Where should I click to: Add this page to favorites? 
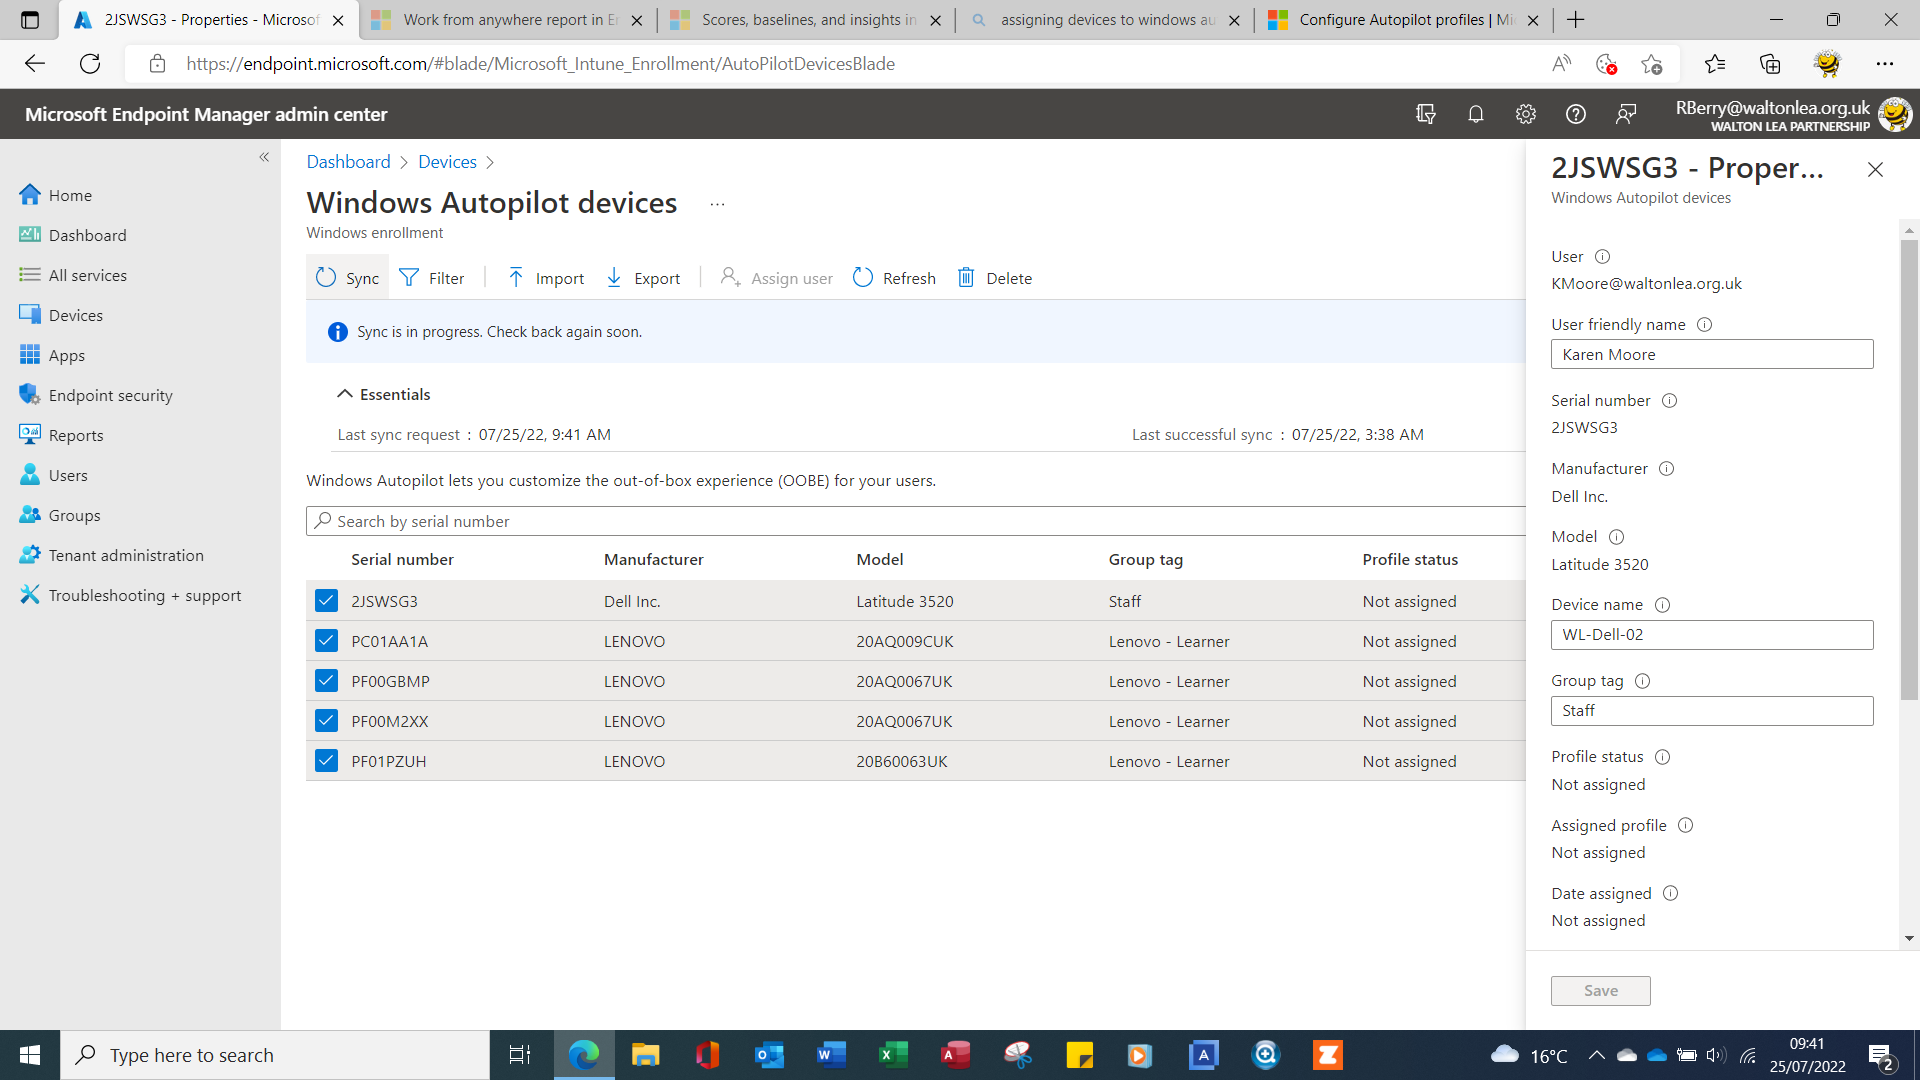pyautogui.click(x=1651, y=64)
